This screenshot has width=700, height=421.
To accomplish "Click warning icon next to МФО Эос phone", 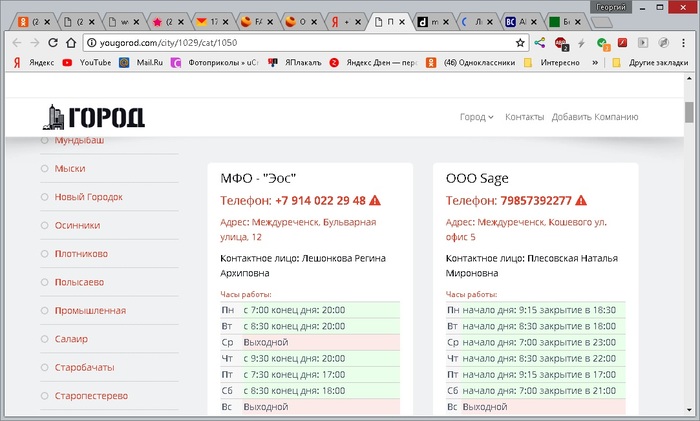I will coord(375,201).
